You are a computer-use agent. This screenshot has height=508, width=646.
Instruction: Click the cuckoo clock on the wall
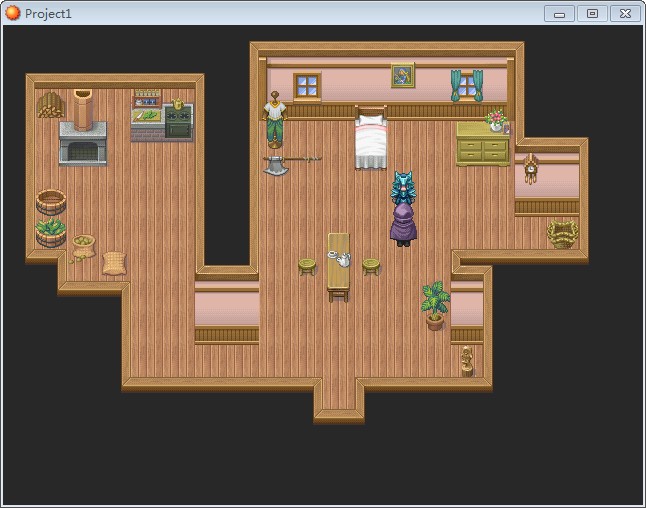point(531,168)
